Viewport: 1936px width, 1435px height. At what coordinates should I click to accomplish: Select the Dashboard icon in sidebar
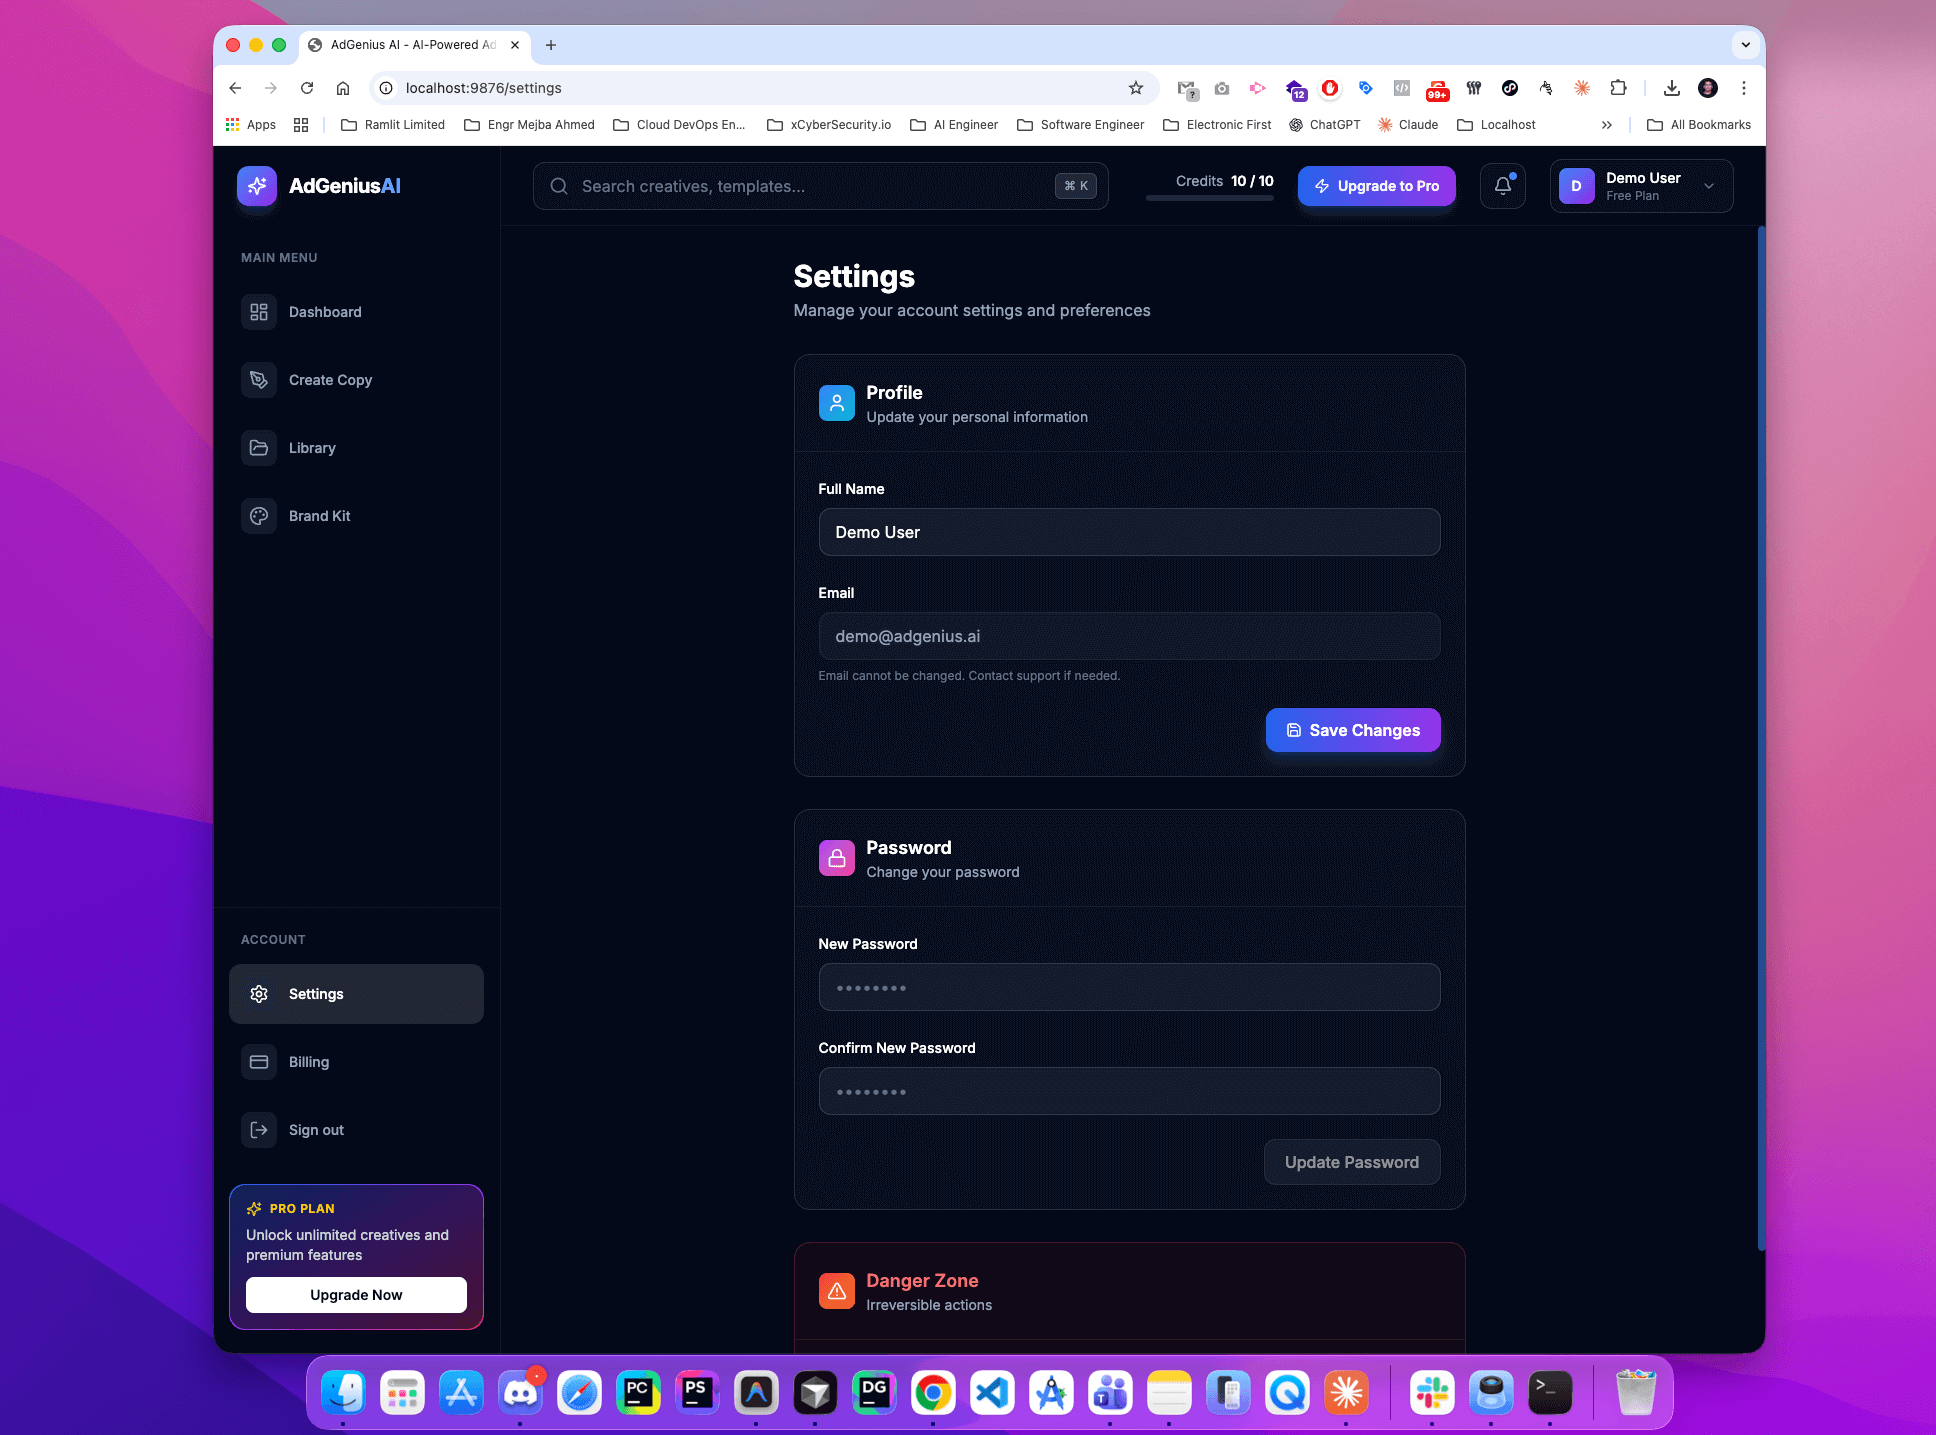click(258, 312)
